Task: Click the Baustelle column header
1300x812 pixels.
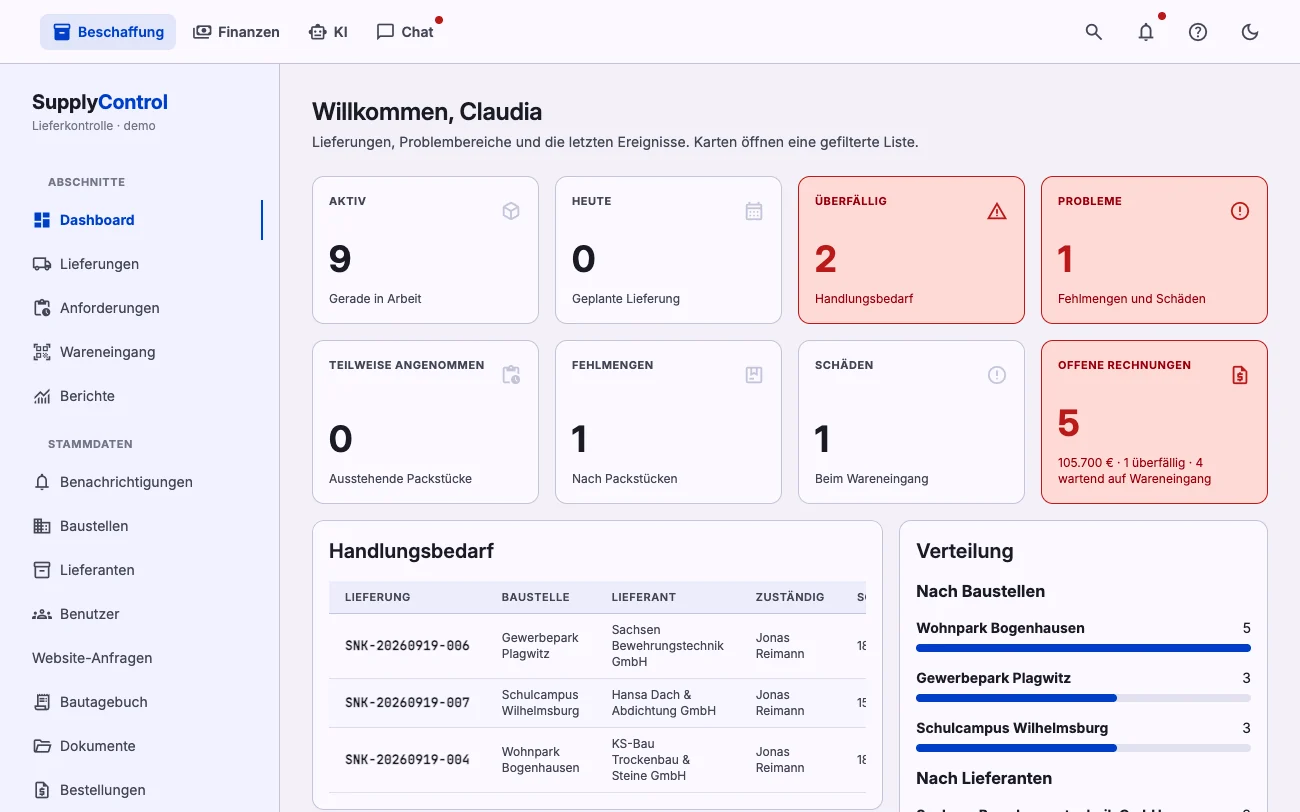Action: [x=535, y=597]
